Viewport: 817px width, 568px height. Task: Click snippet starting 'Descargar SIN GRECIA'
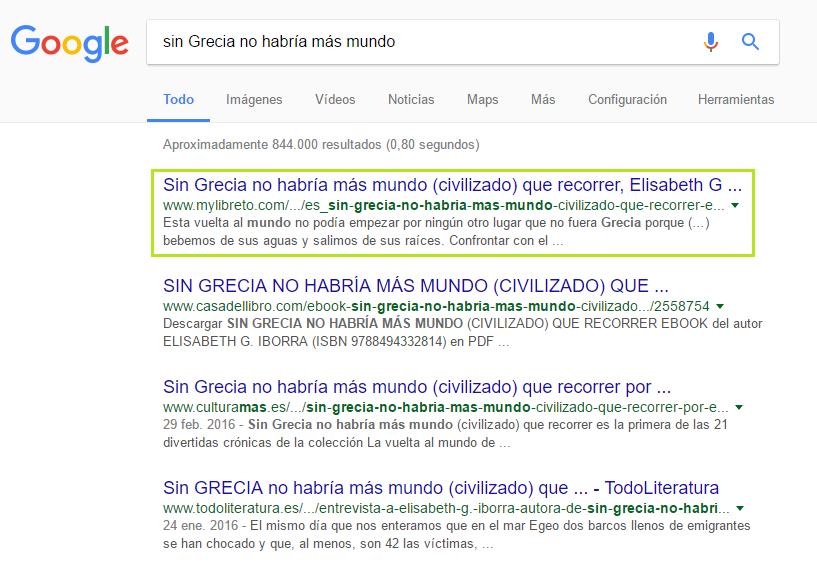click(462, 332)
